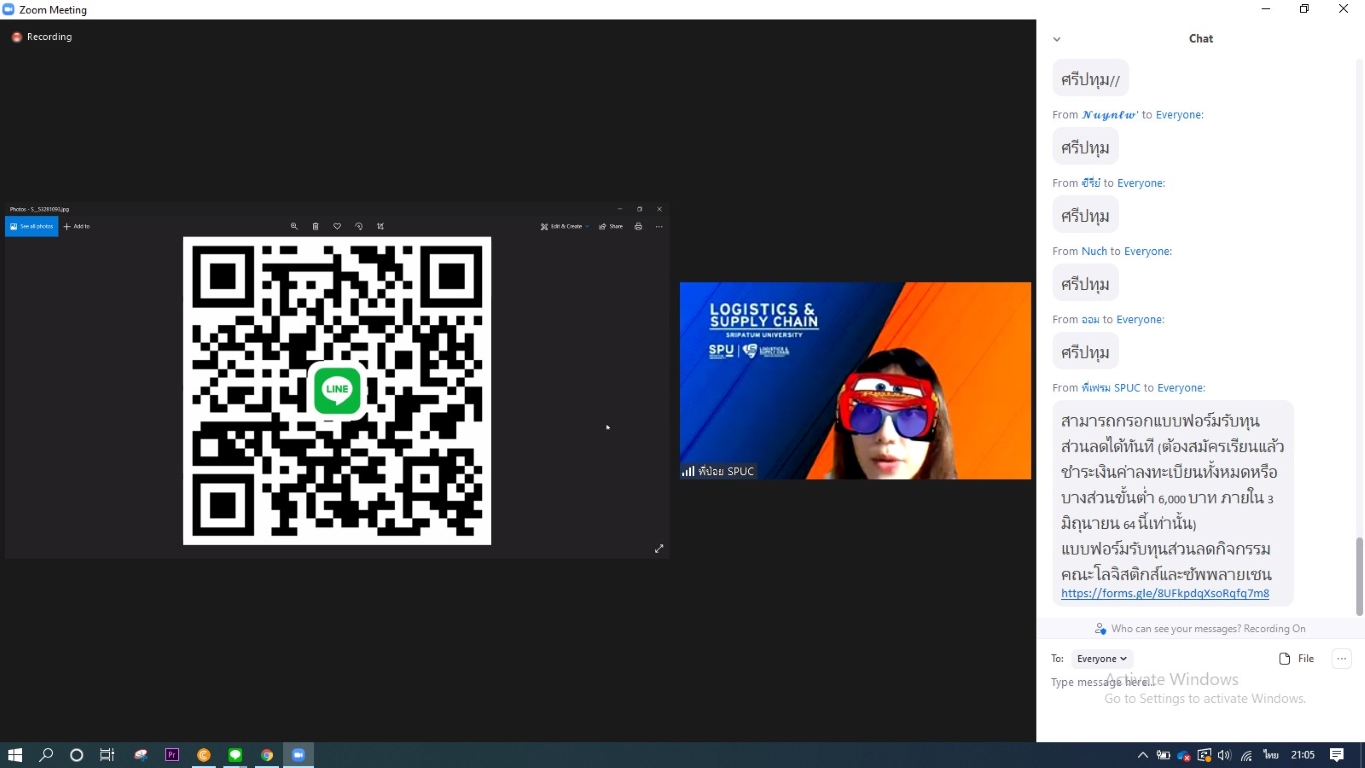Open the paint-like app on the taskbar
The image size is (1365, 768).
click(141, 755)
